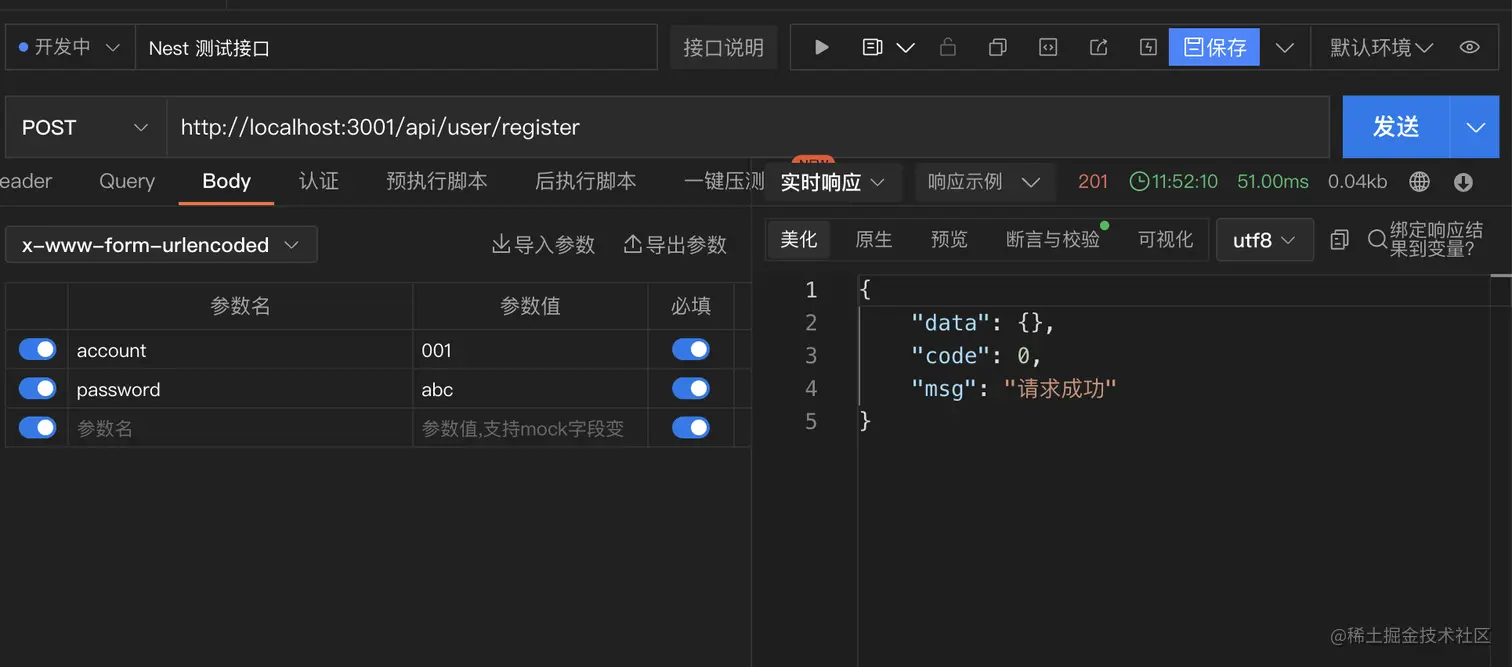
Task: Click the "code": 0 response line
Action: tap(976, 355)
